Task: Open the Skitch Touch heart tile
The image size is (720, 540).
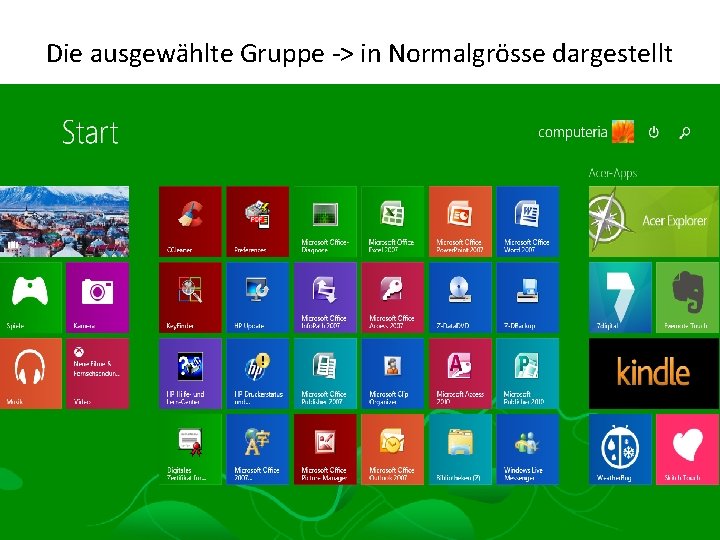Action: (x=687, y=450)
